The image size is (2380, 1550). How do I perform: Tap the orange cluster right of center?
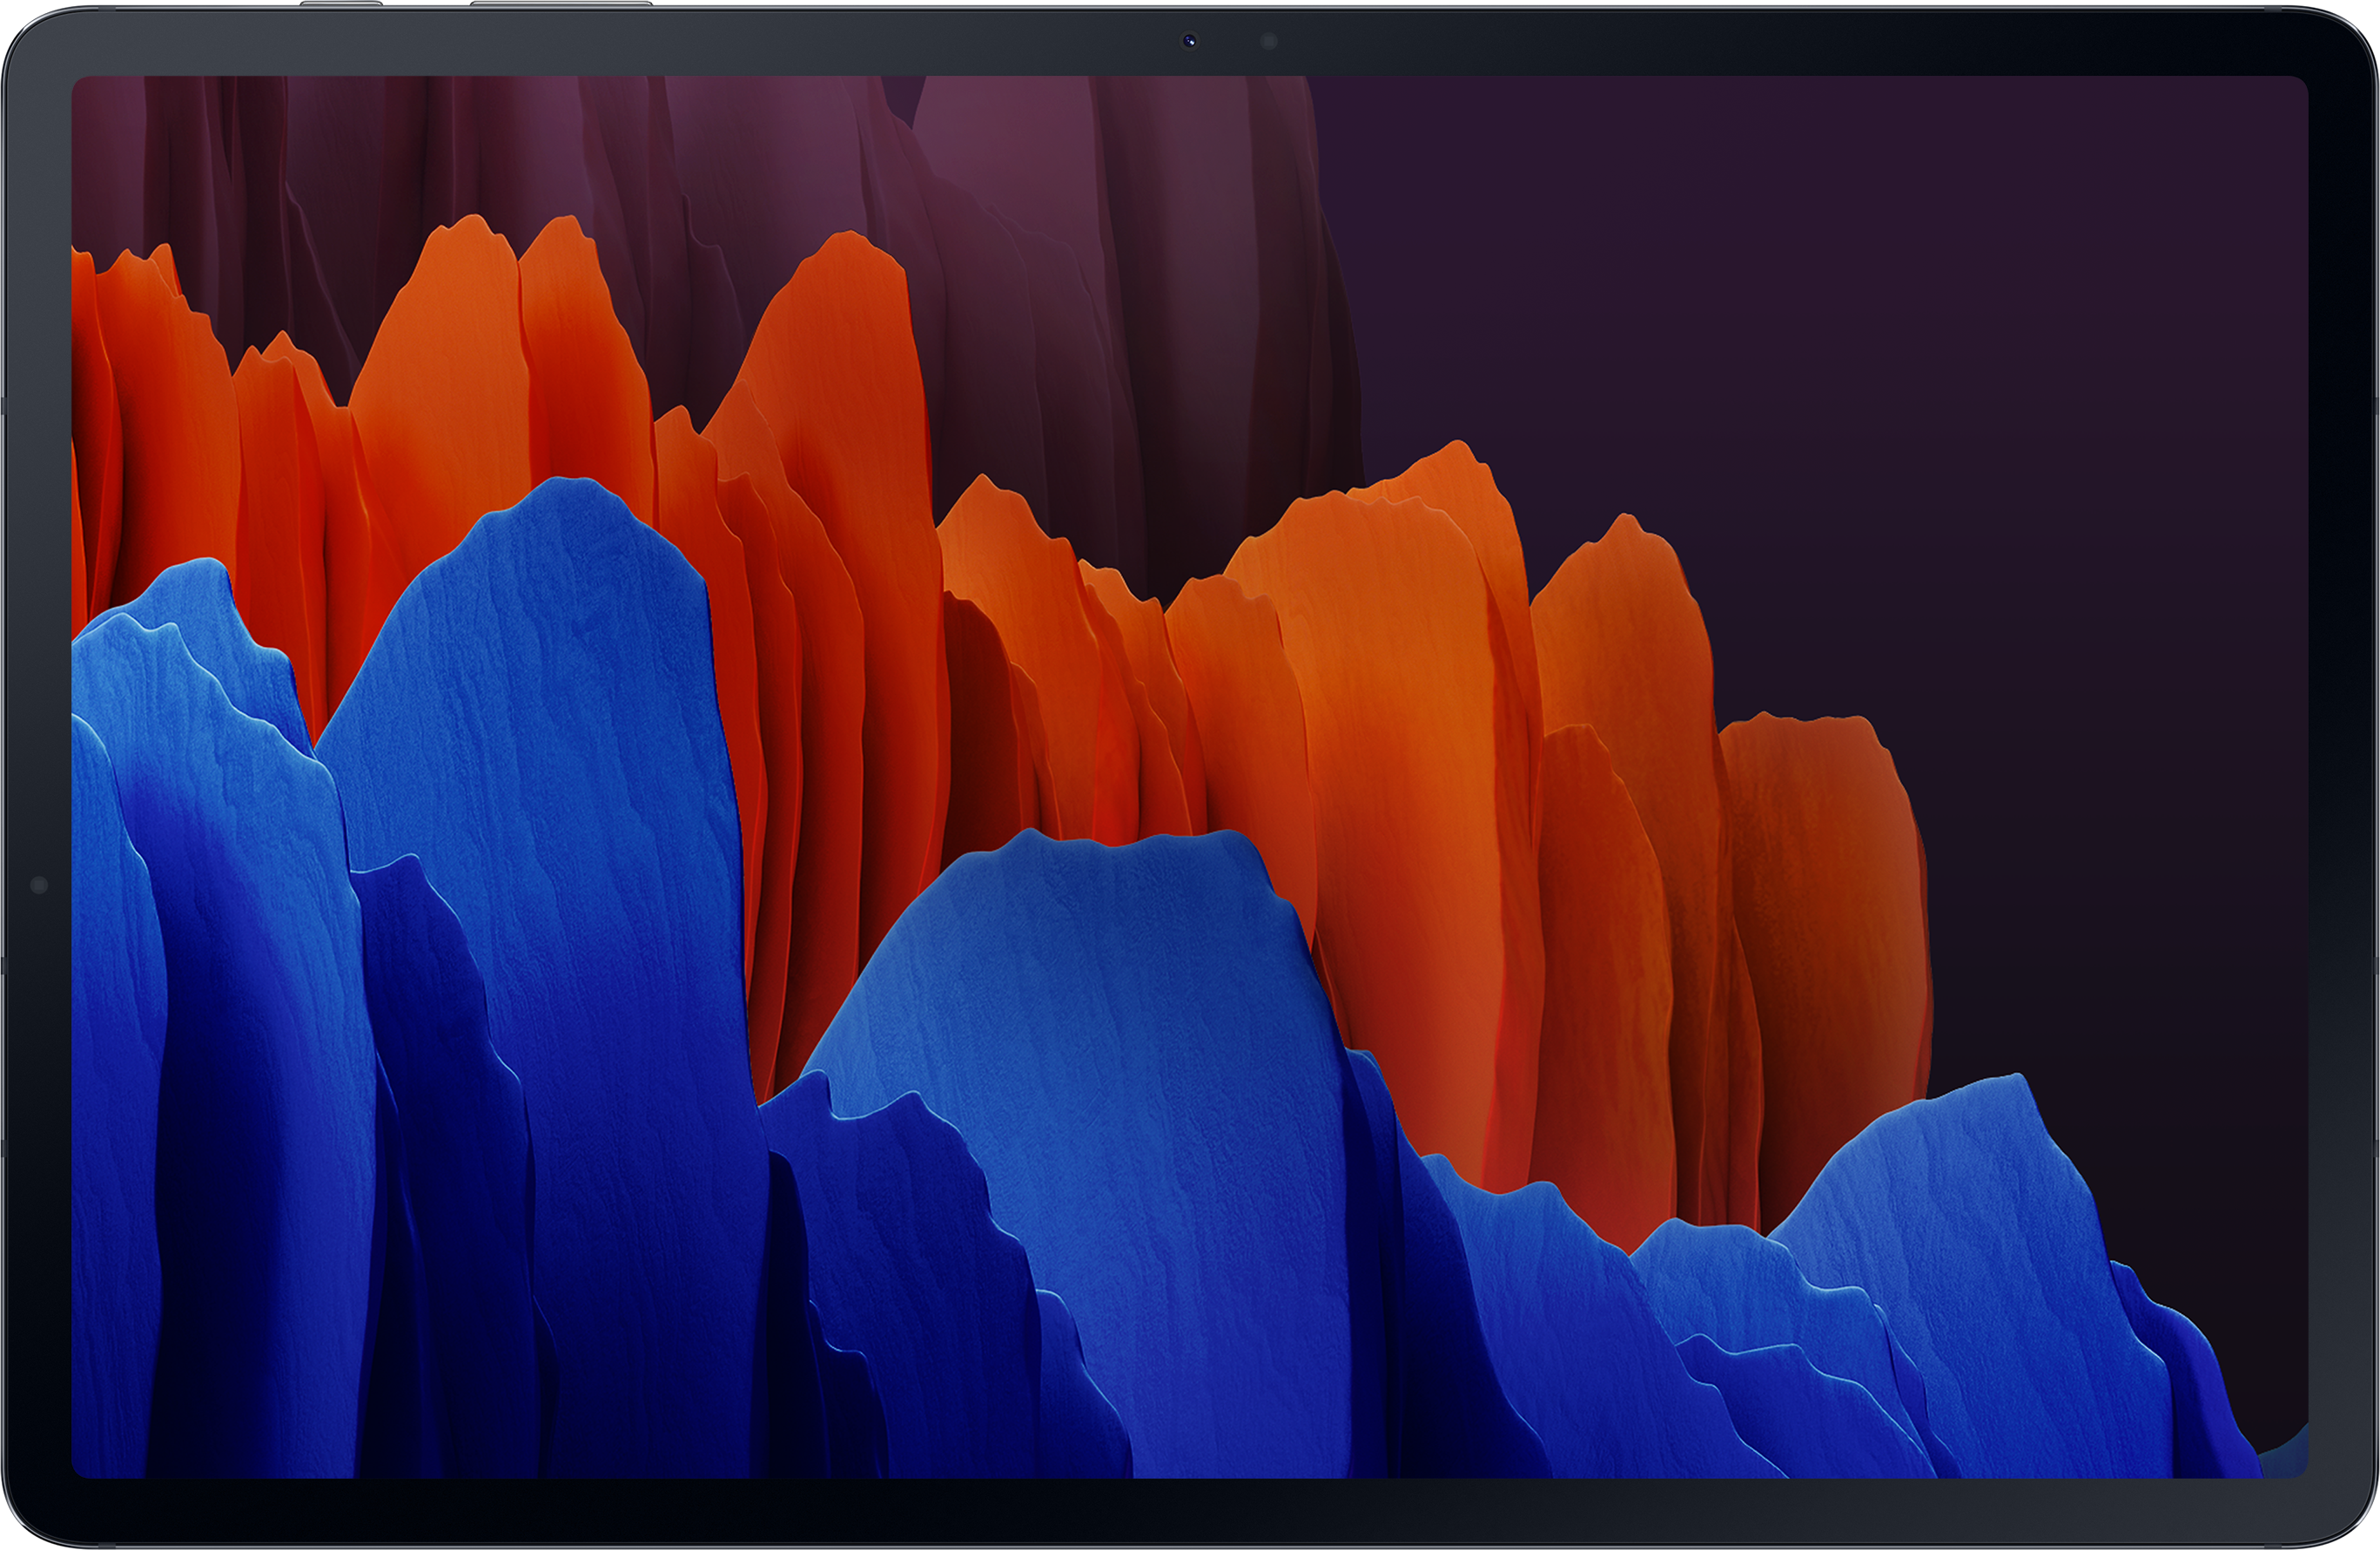(x=1400, y=750)
